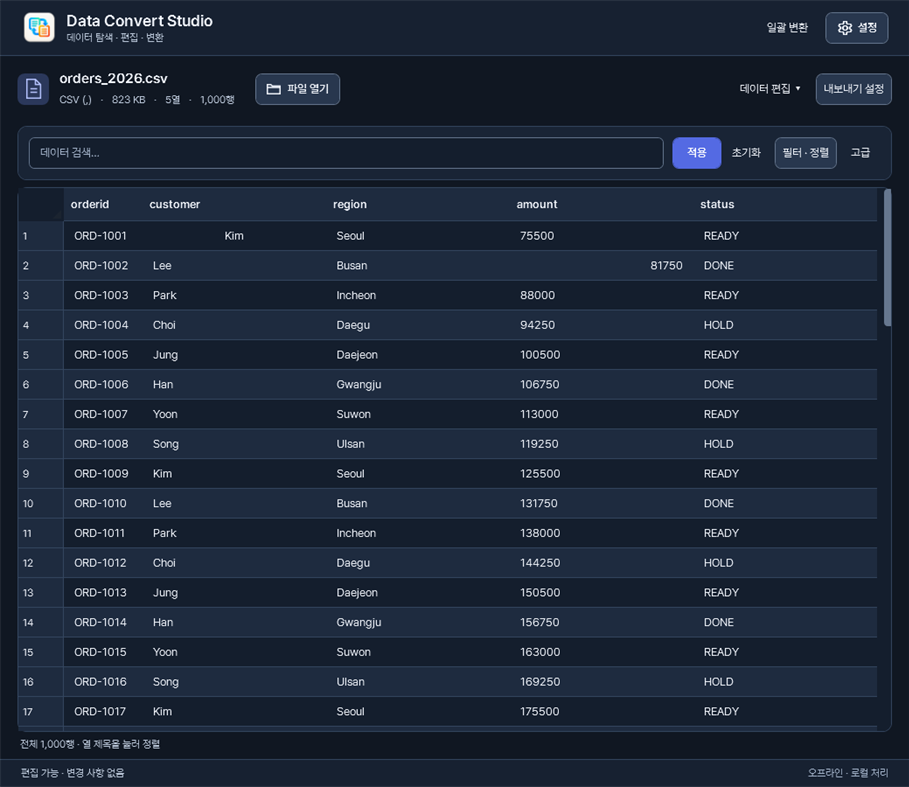Select customer Choi in row 4
Screen dimensions: 909x787
(x=234, y=325)
